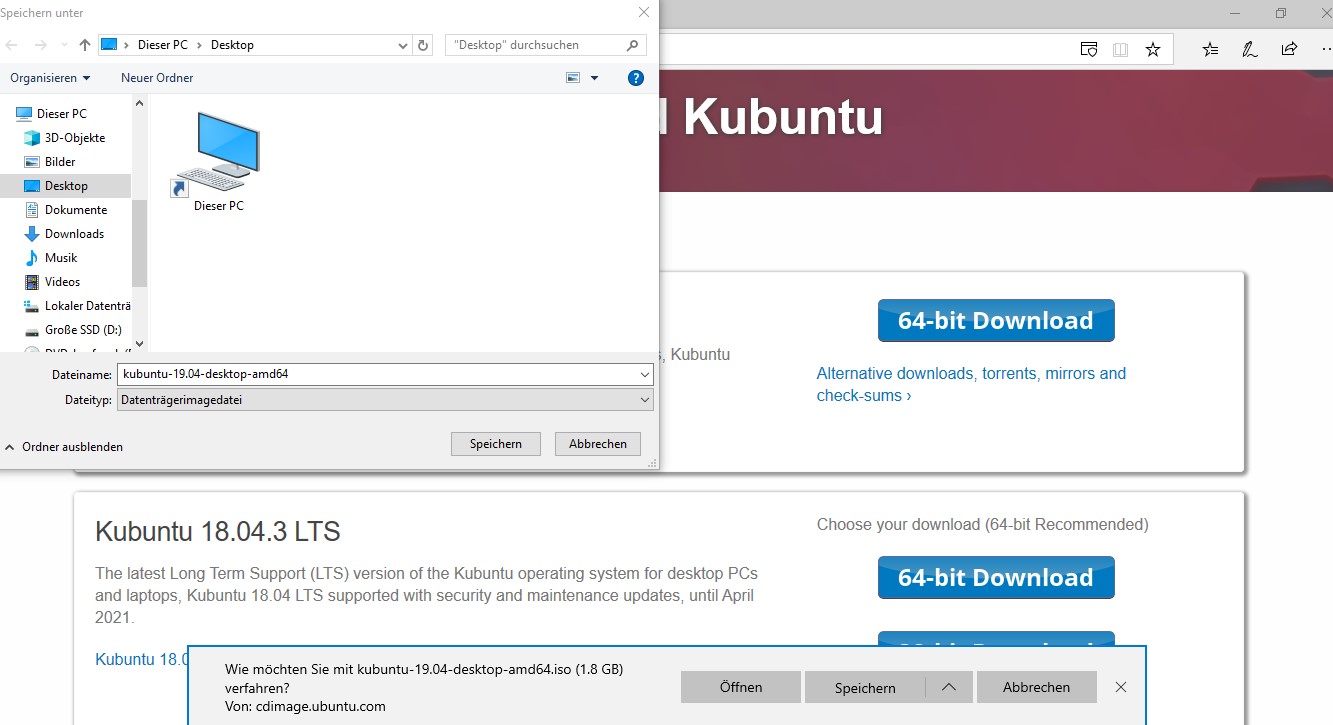The width and height of the screenshot is (1333, 725).
Task: Dismiss the download notification with X
Action: (x=1121, y=687)
